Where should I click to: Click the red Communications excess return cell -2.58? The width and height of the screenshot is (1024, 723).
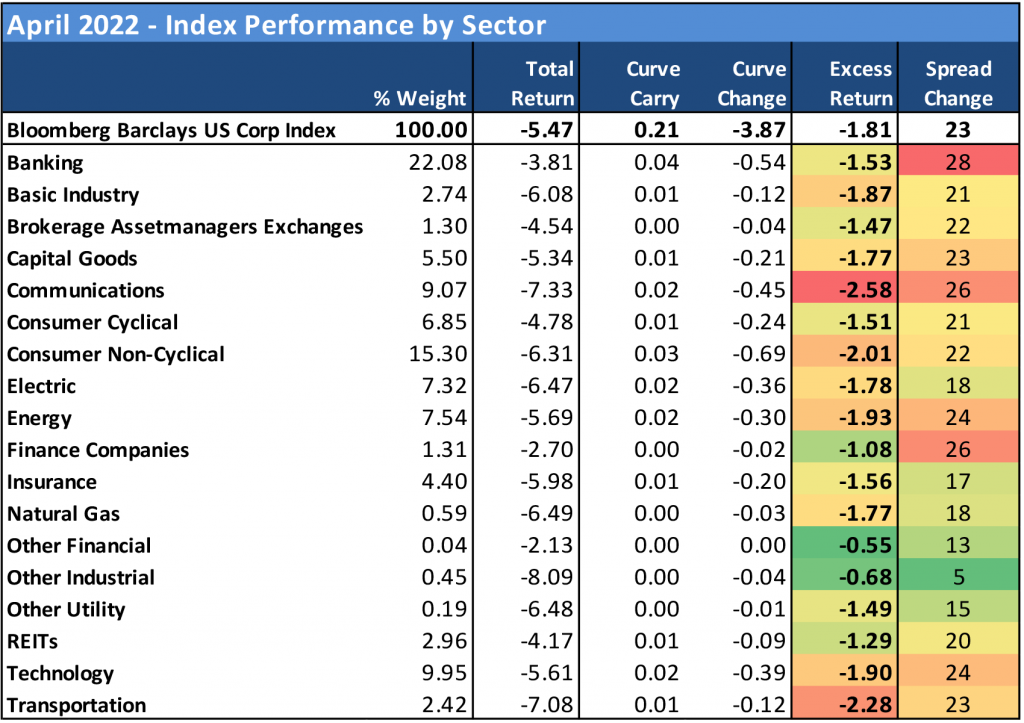click(x=859, y=290)
